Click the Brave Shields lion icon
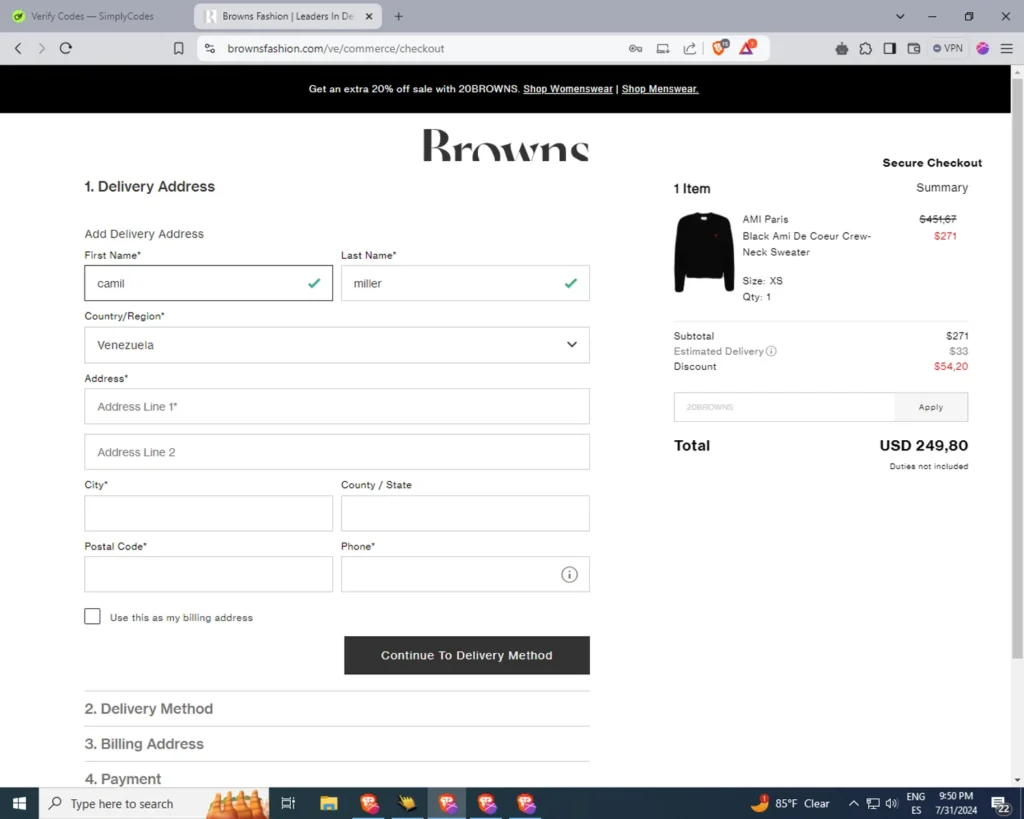The width and height of the screenshot is (1024, 819). [x=719, y=48]
